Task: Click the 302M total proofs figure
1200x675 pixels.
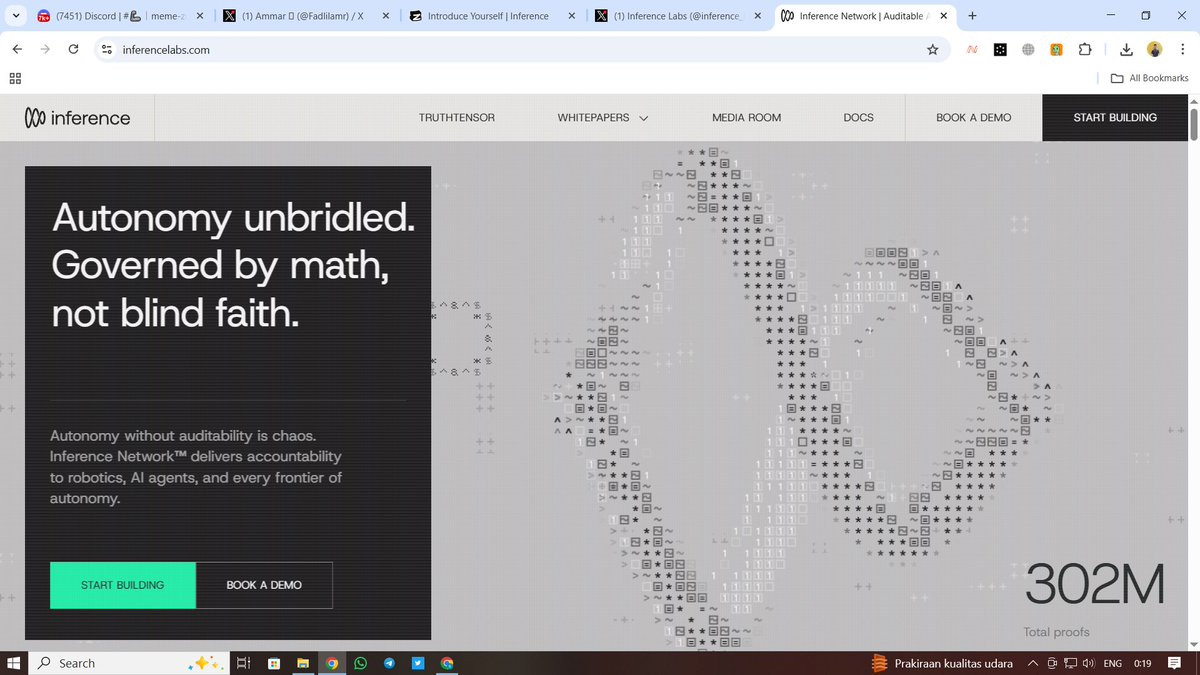Action: tap(1095, 585)
